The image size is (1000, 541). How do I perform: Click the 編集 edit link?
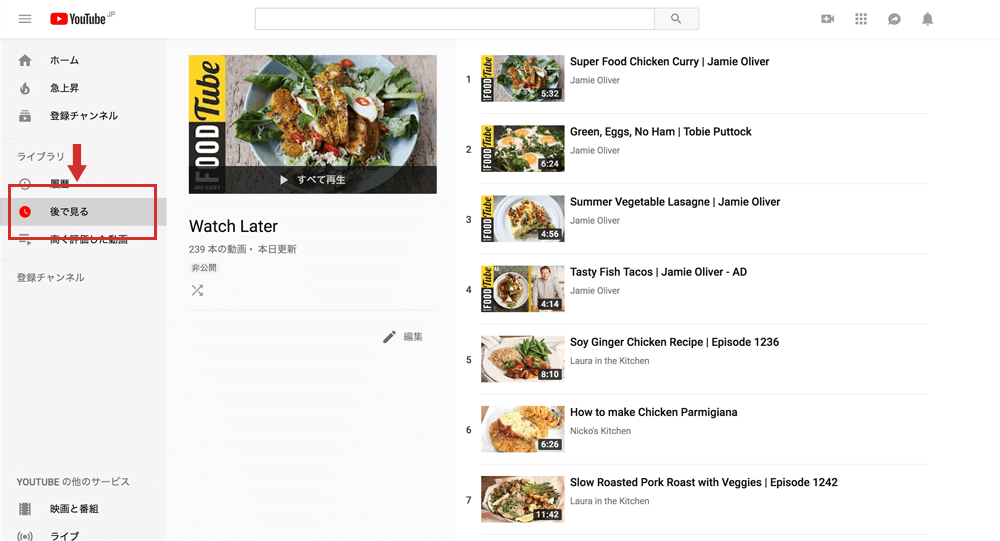tap(413, 337)
